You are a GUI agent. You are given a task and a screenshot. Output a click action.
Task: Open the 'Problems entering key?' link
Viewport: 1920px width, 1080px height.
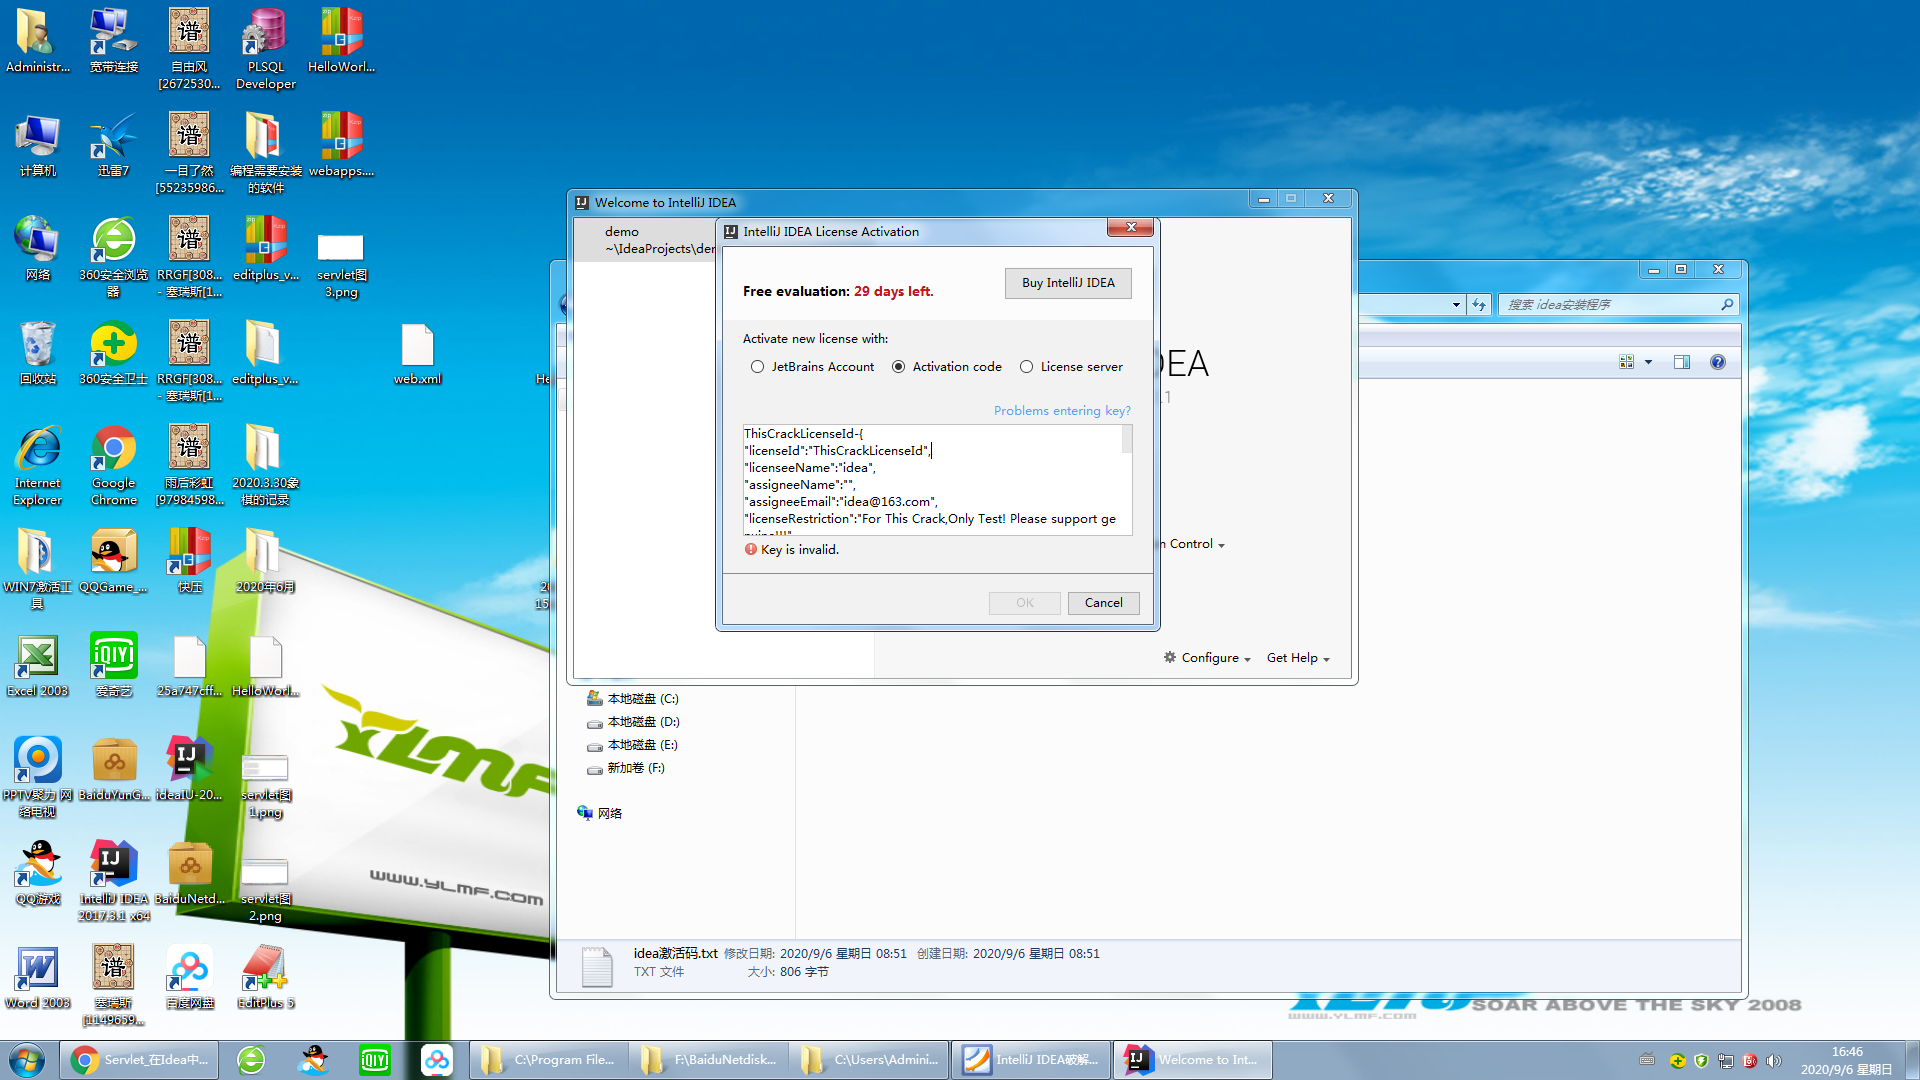point(1062,411)
